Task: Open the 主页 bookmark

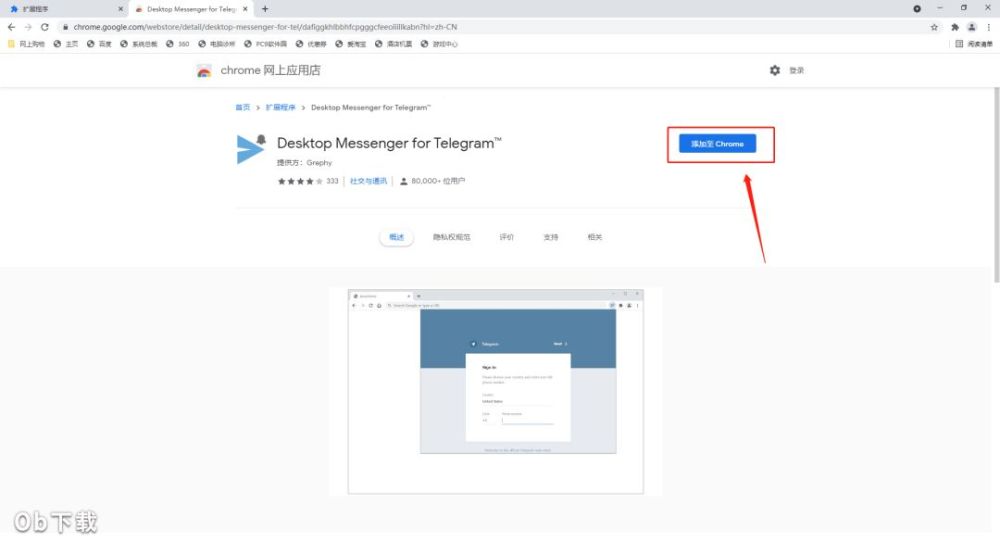Action: click(x=66, y=44)
